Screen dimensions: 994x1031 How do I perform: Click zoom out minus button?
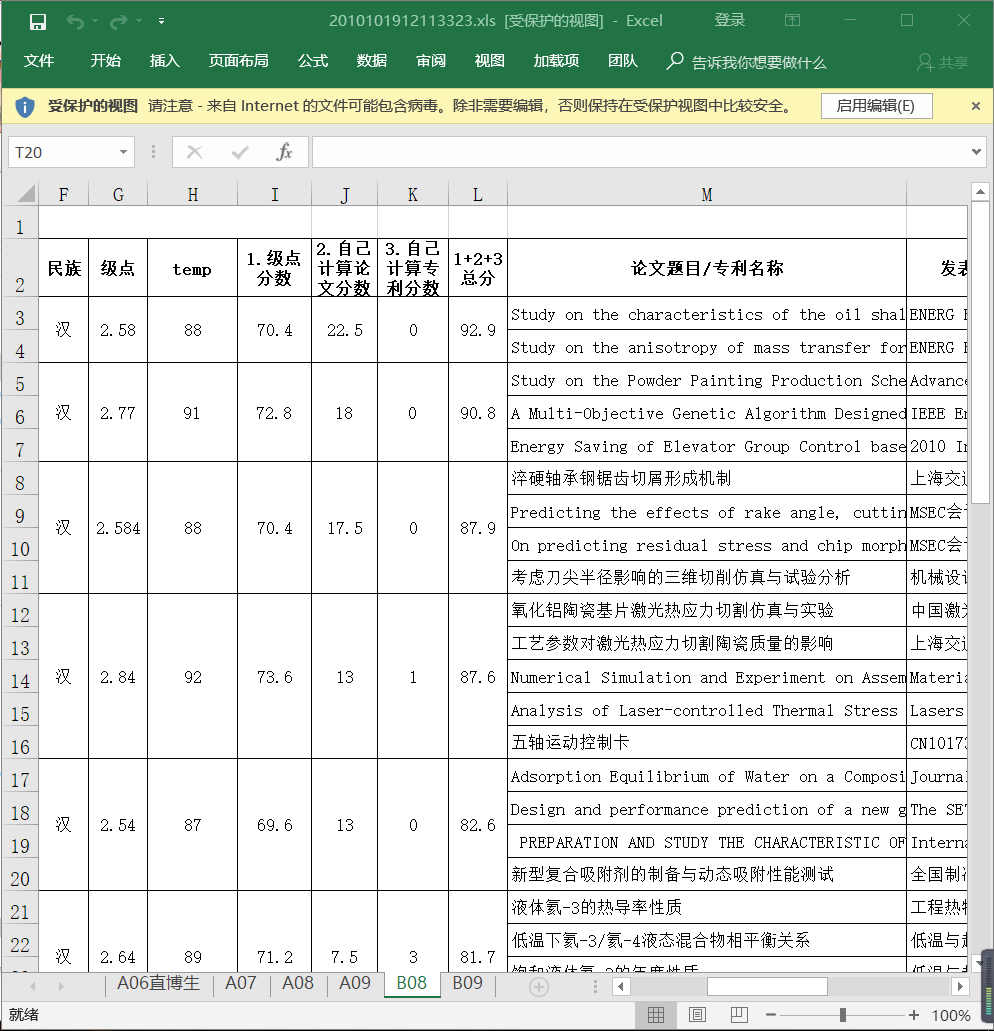(772, 1015)
